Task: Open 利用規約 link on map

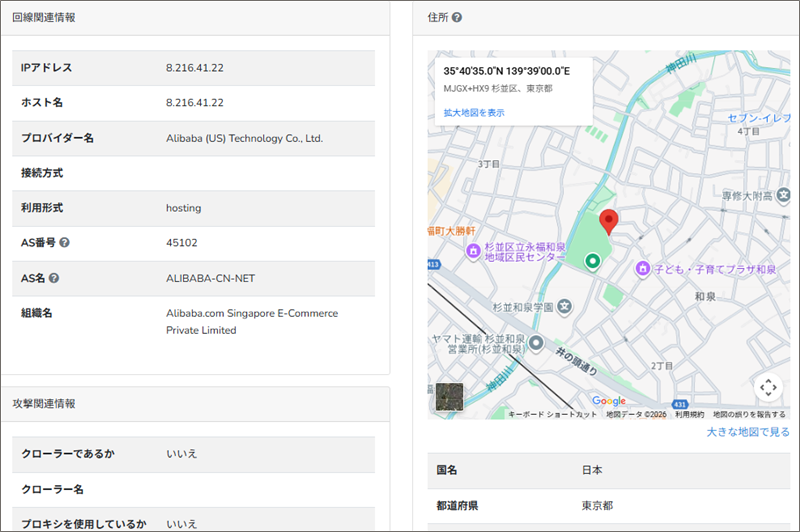Action: coord(689,414)
